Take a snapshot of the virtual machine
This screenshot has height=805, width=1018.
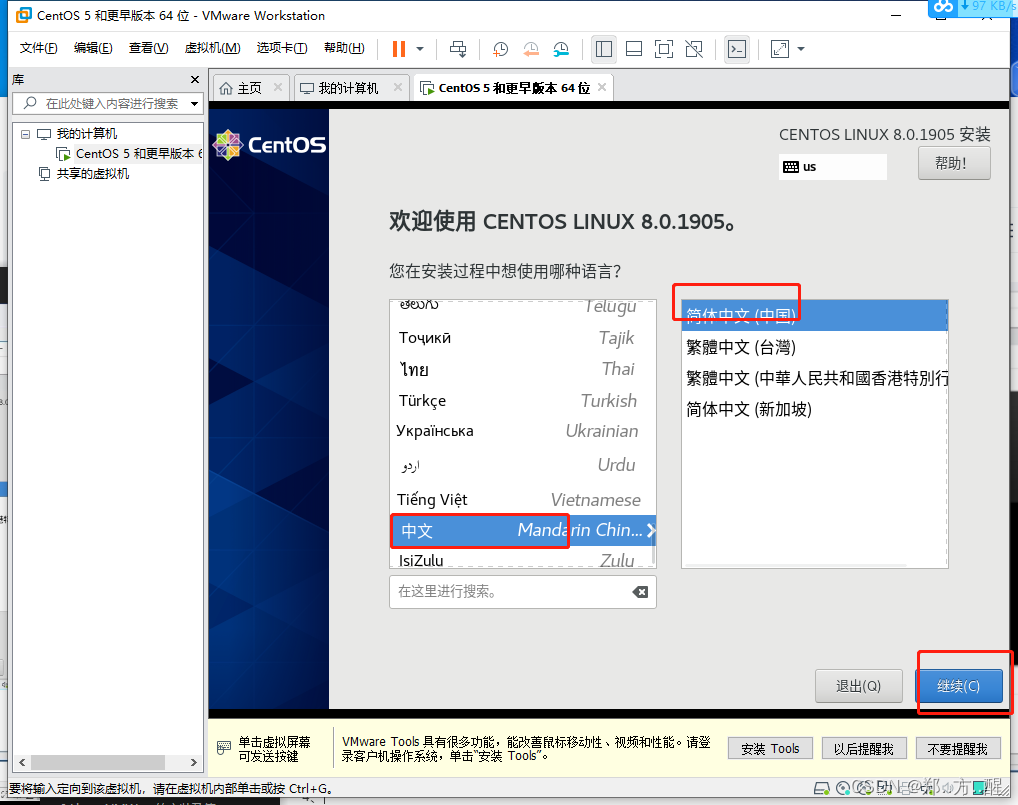[x=500, y=49]
